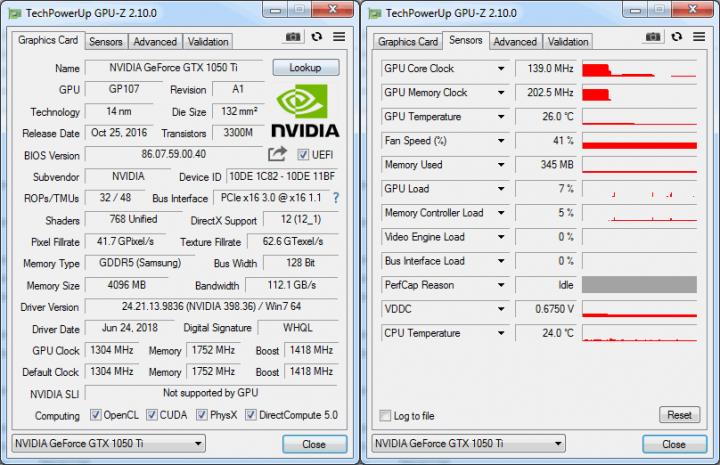
Task: Switch to Graphics Card tab in right window
Action: click(408, 42)
